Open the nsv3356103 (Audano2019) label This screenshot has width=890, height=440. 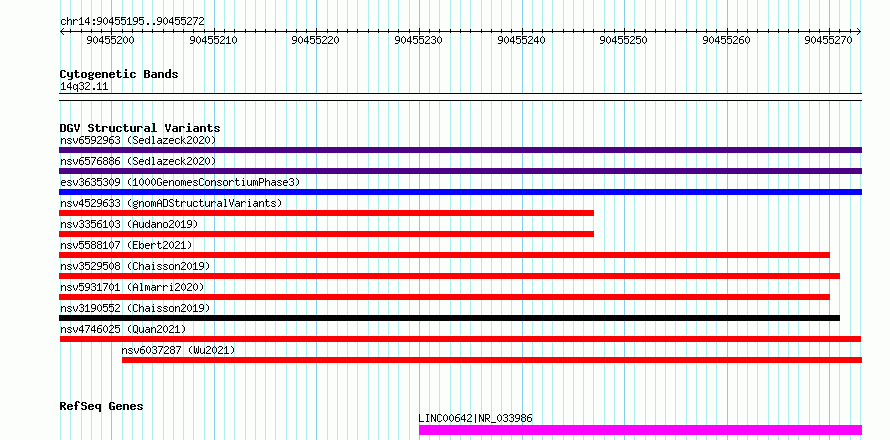(129, 224)
